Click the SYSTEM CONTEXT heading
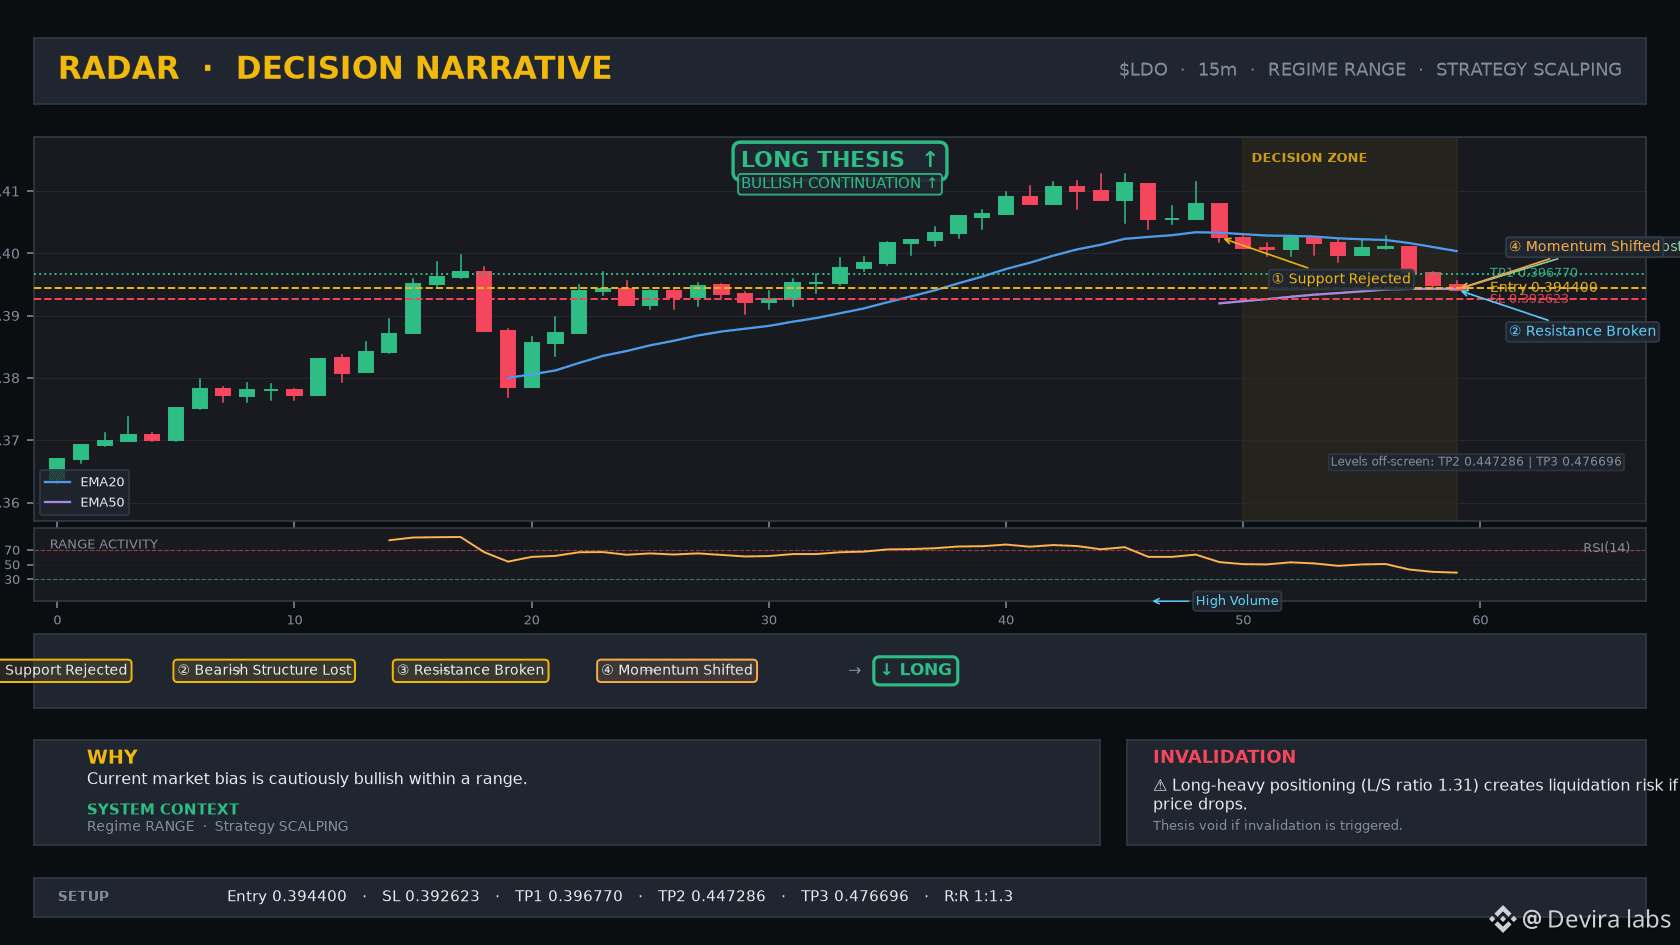This screenshot has width=1680, height=945. tap(163, 809)
